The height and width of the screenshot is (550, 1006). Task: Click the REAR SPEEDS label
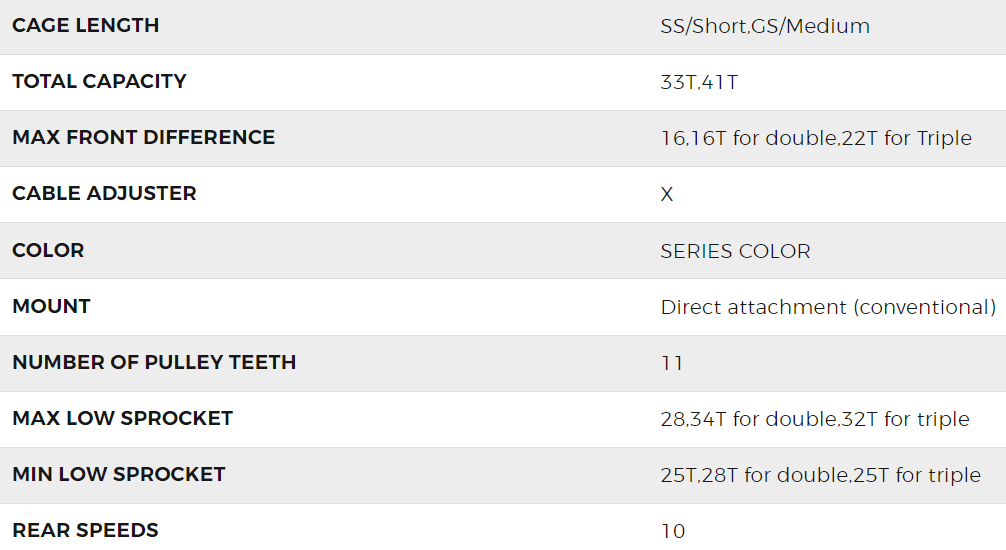(x=85, y=530)
